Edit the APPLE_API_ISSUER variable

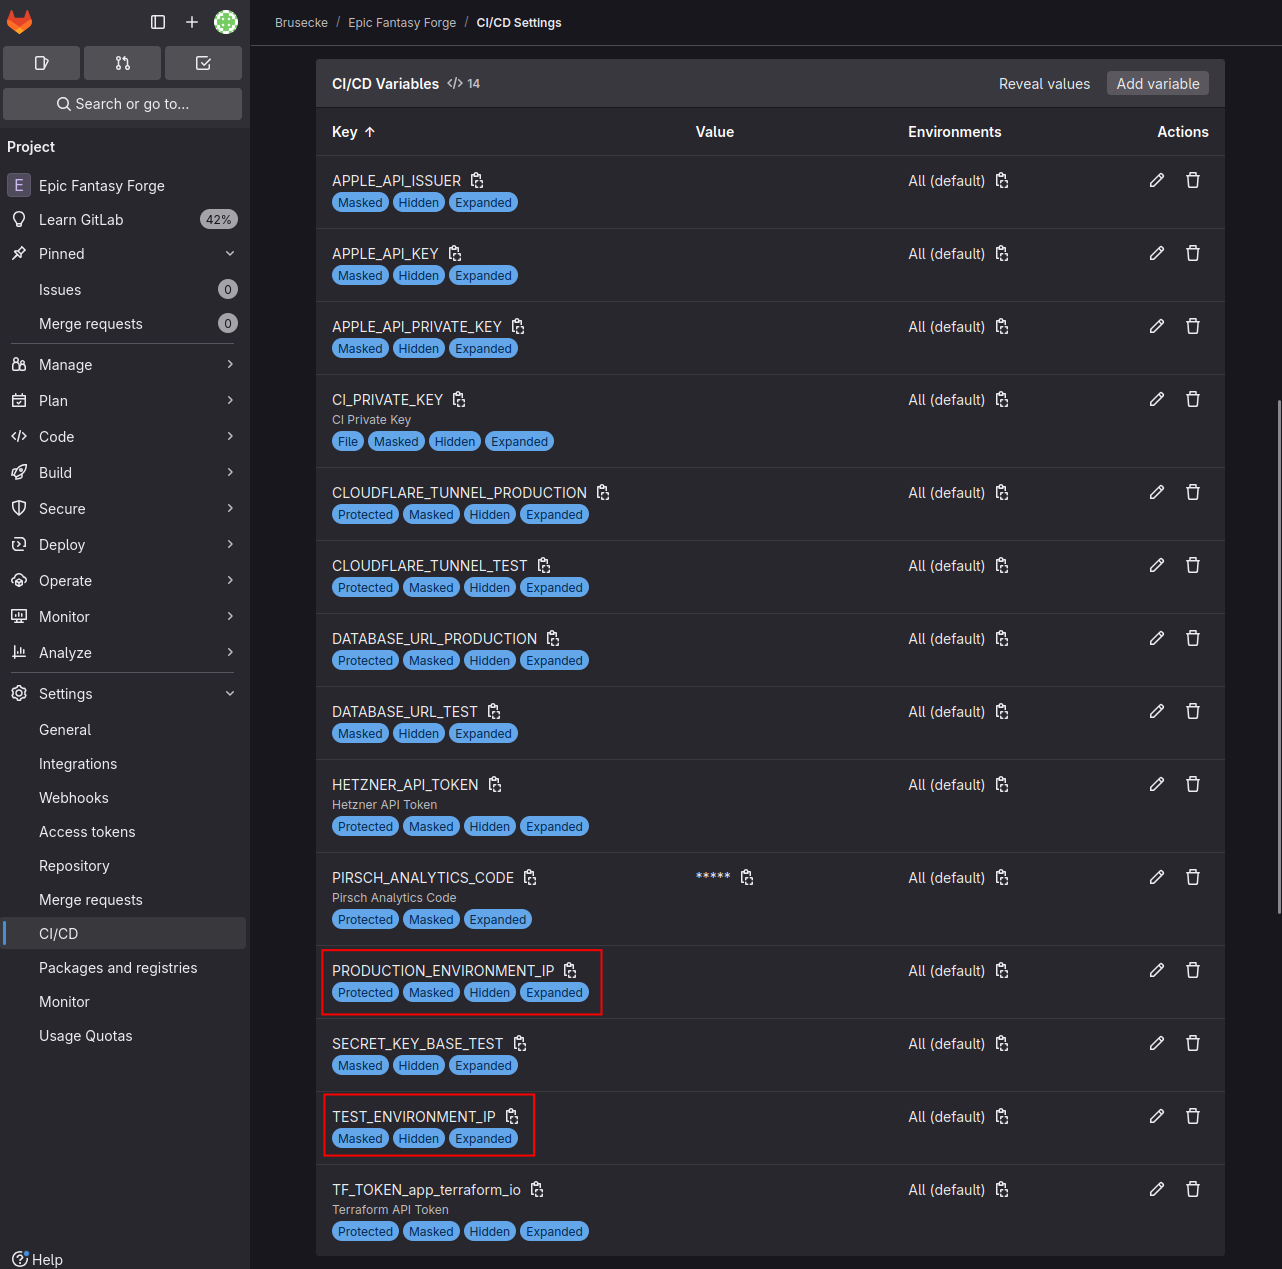point(1157,181)
